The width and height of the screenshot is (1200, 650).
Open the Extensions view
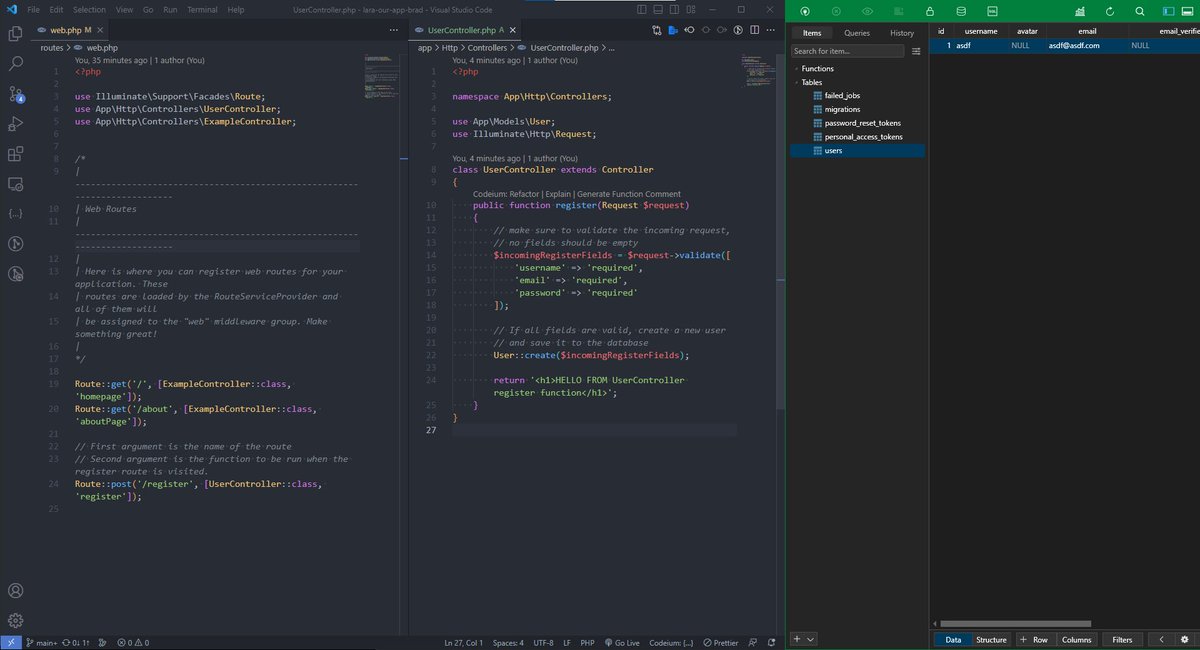point(15,154)
